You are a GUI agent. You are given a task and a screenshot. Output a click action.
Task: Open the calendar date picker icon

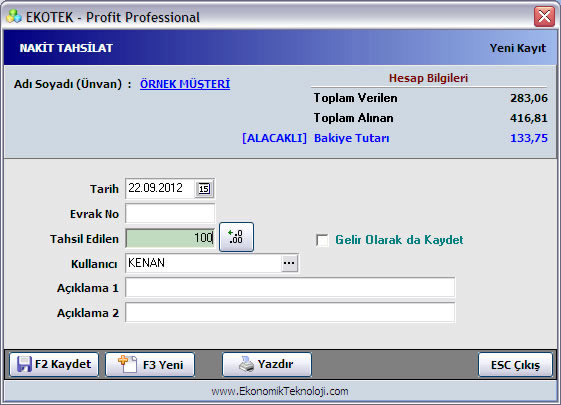204,189
